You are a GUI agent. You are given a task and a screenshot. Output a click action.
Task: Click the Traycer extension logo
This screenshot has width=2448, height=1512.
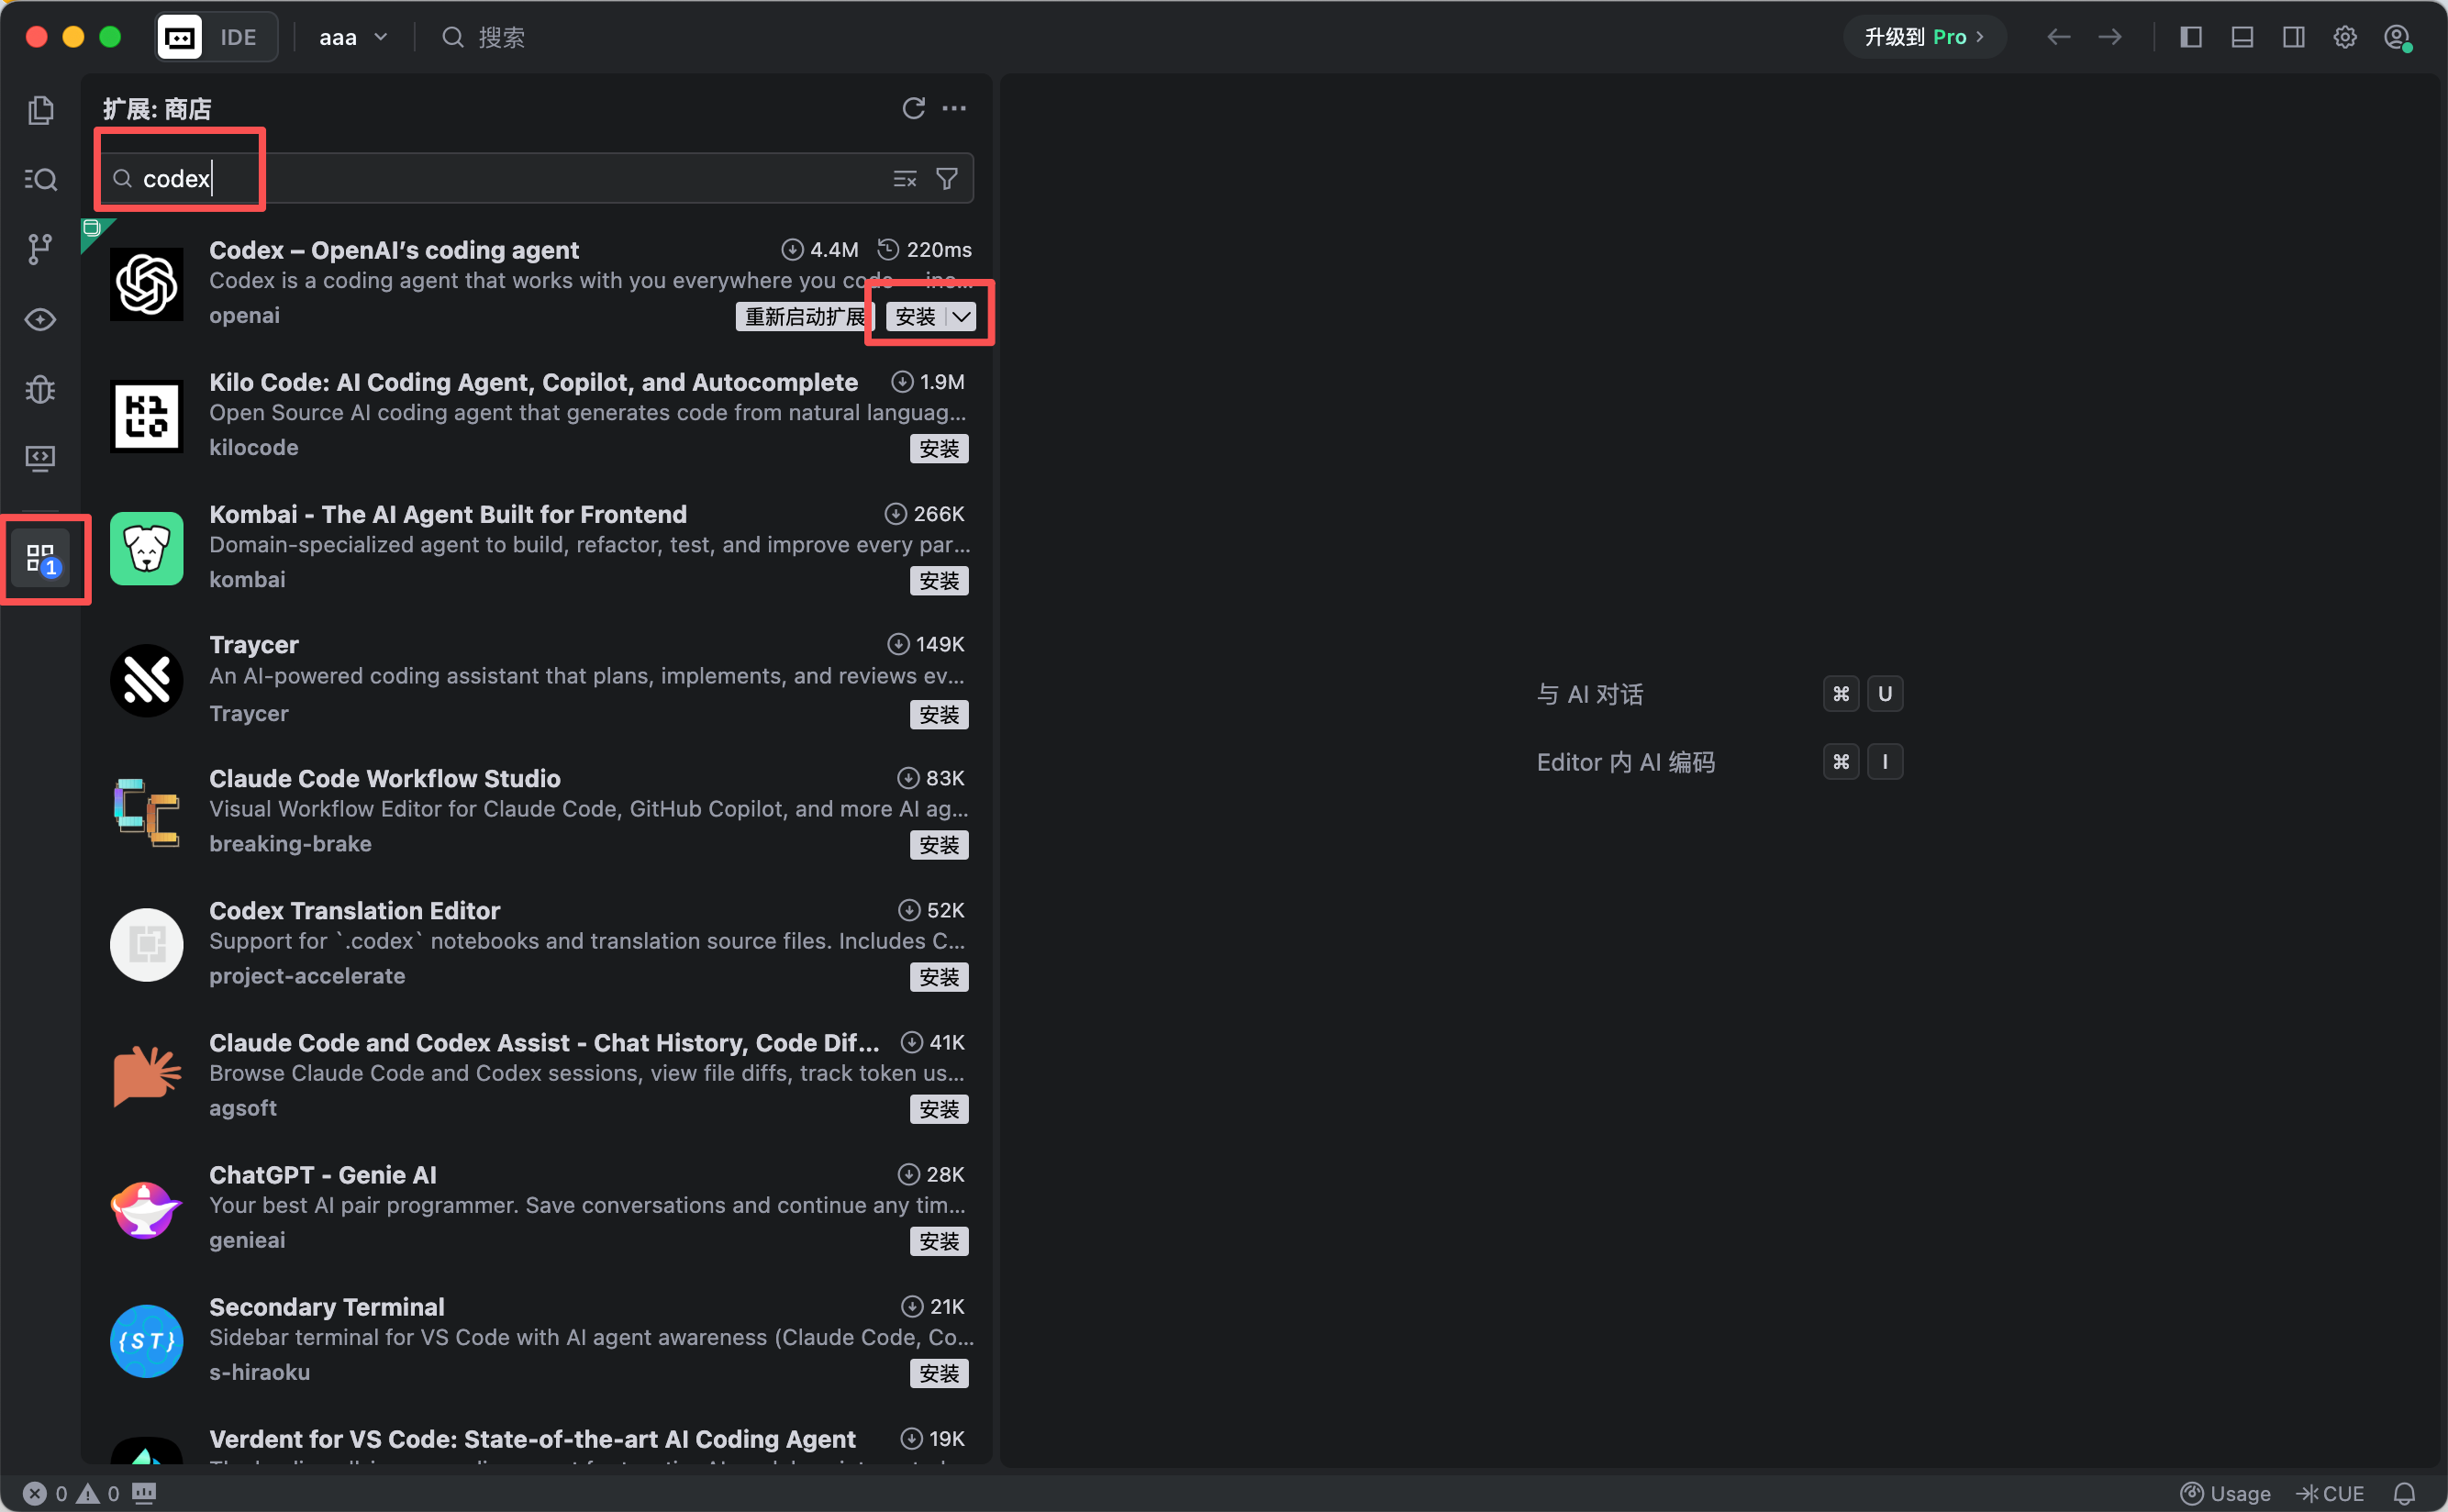pyautogui.click(x=147, y=680)
